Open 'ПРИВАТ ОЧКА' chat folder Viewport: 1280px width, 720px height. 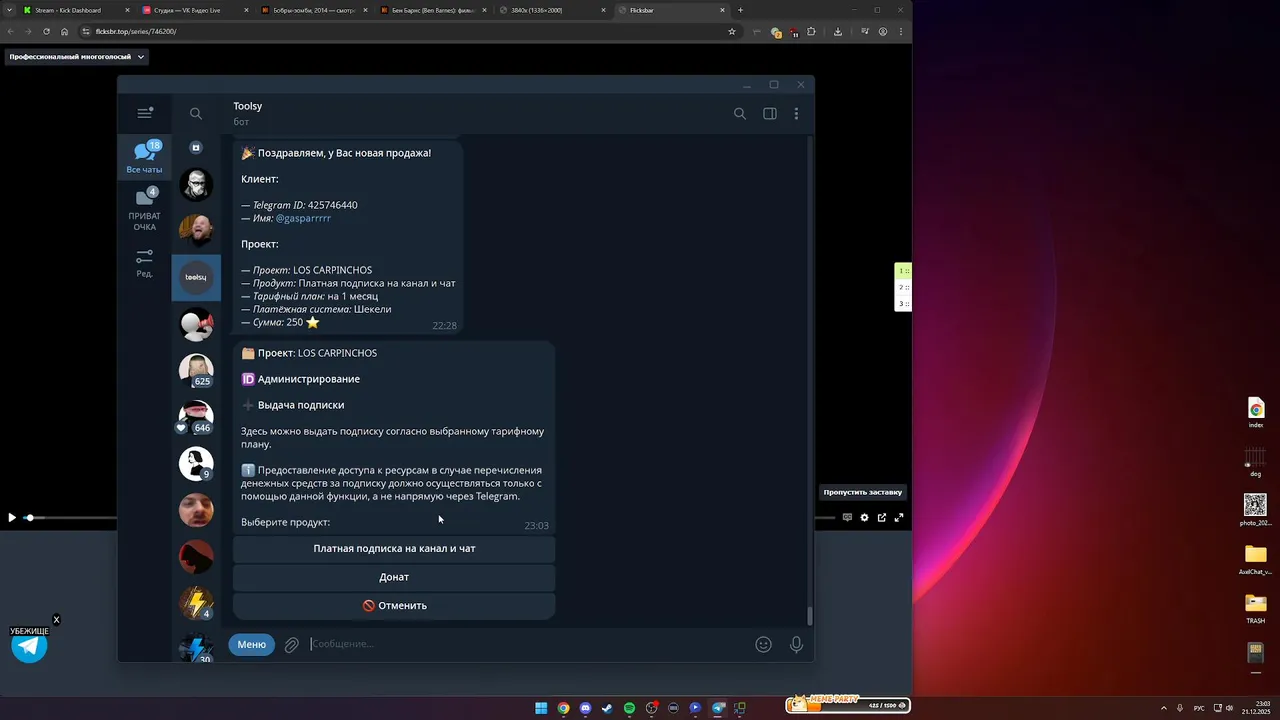point(144,210)
